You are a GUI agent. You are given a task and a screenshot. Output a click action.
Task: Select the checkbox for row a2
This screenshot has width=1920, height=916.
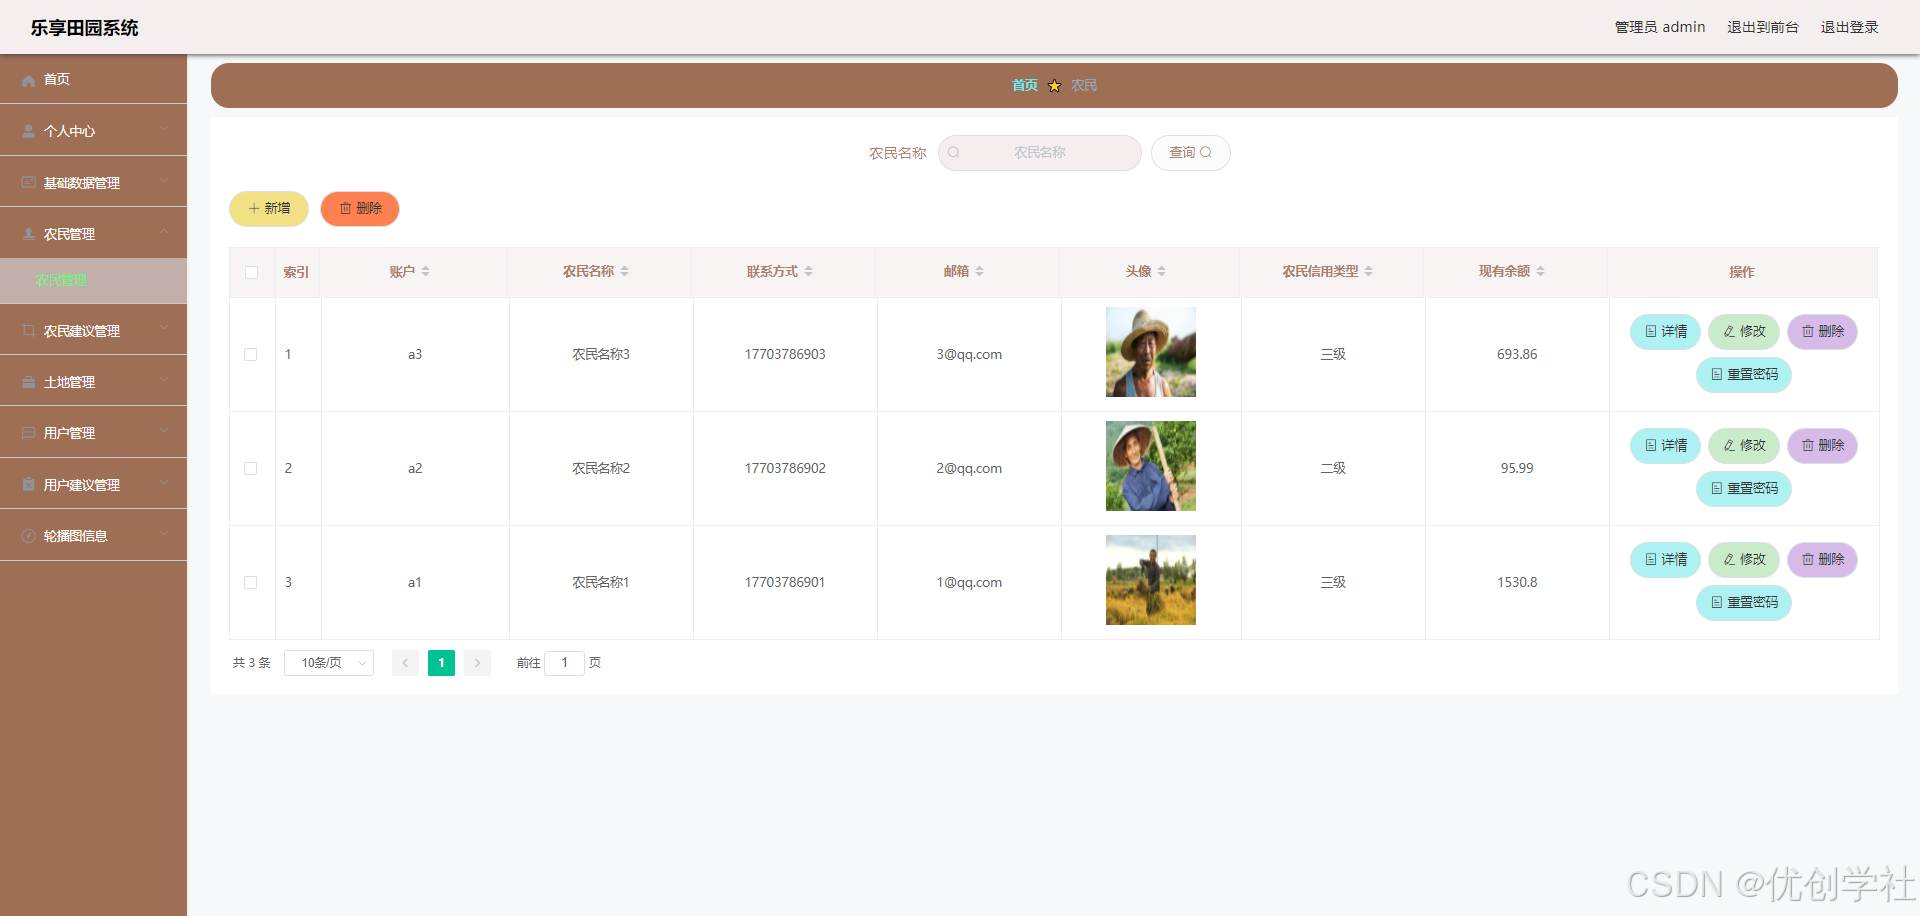click(x=251, y=468)
